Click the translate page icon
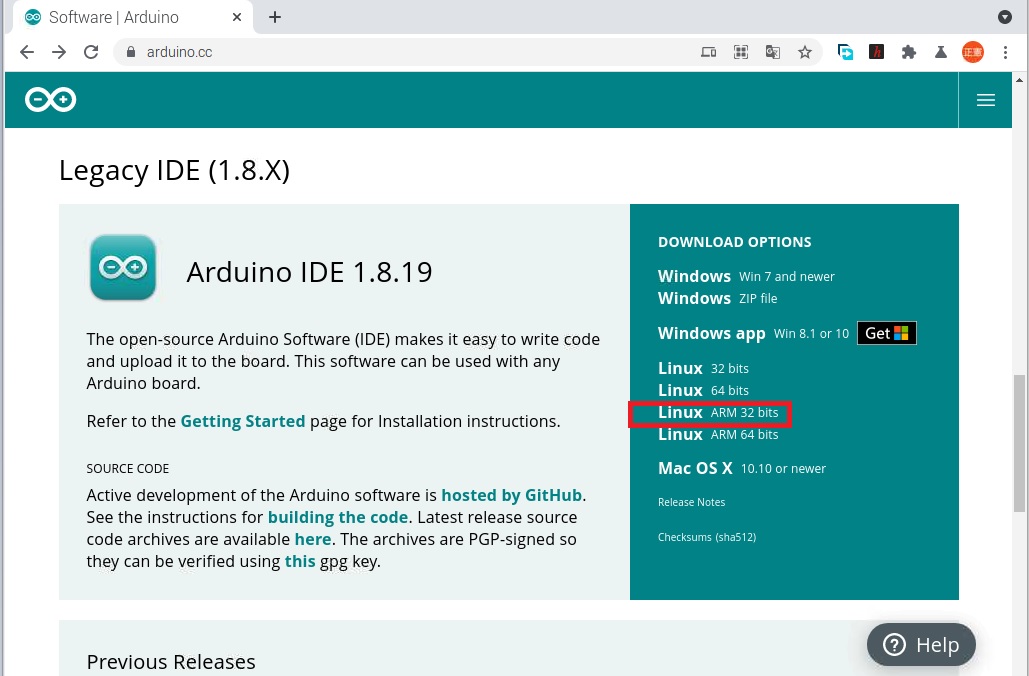Image resolution: width=1029 pixels, height=676 pixels. pyautogui.click(x=772, y=53)
